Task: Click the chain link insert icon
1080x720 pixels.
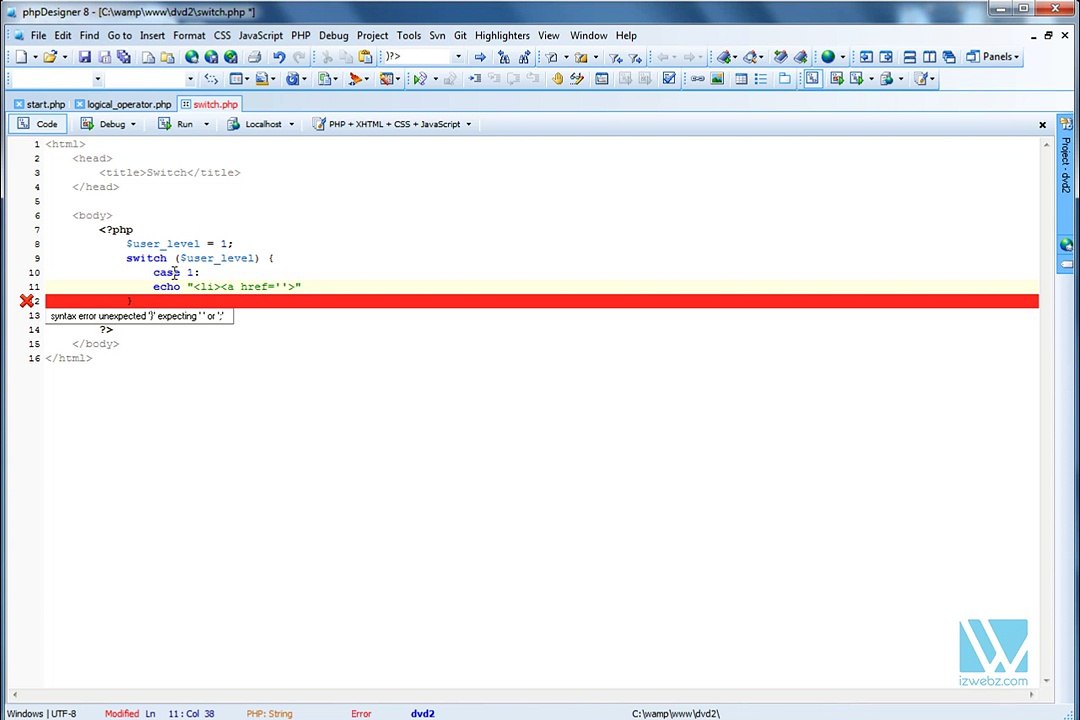Action: coord(698,79)
